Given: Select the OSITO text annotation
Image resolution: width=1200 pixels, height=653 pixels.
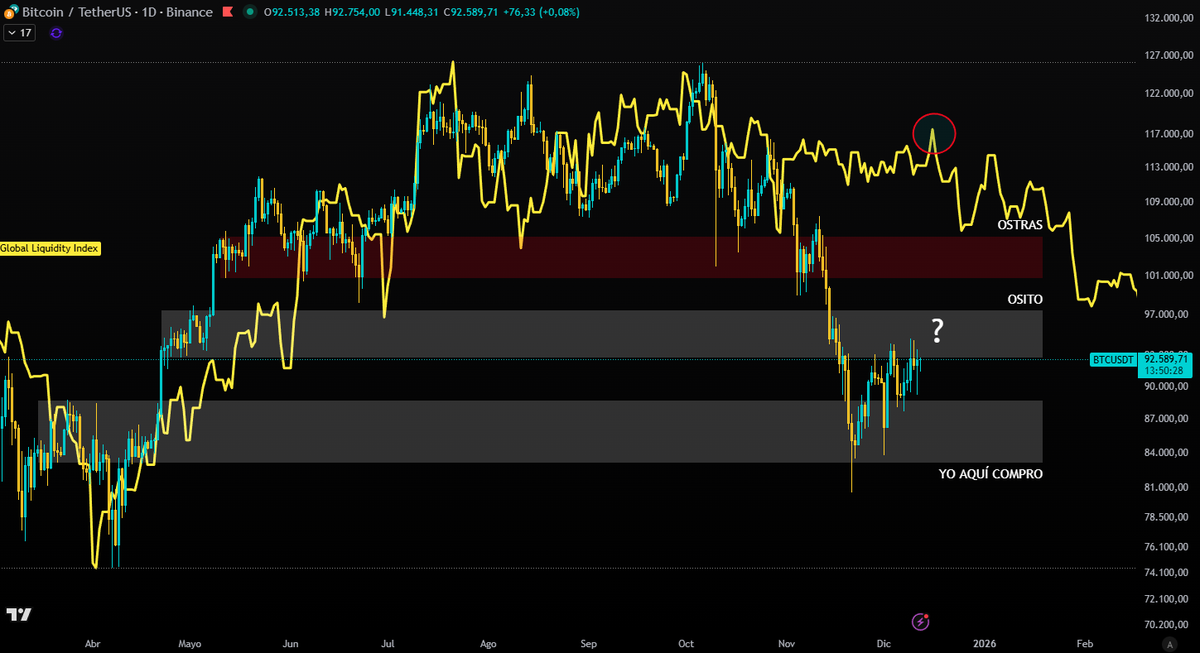Looking at the screenshot, I should point(1025,299).
